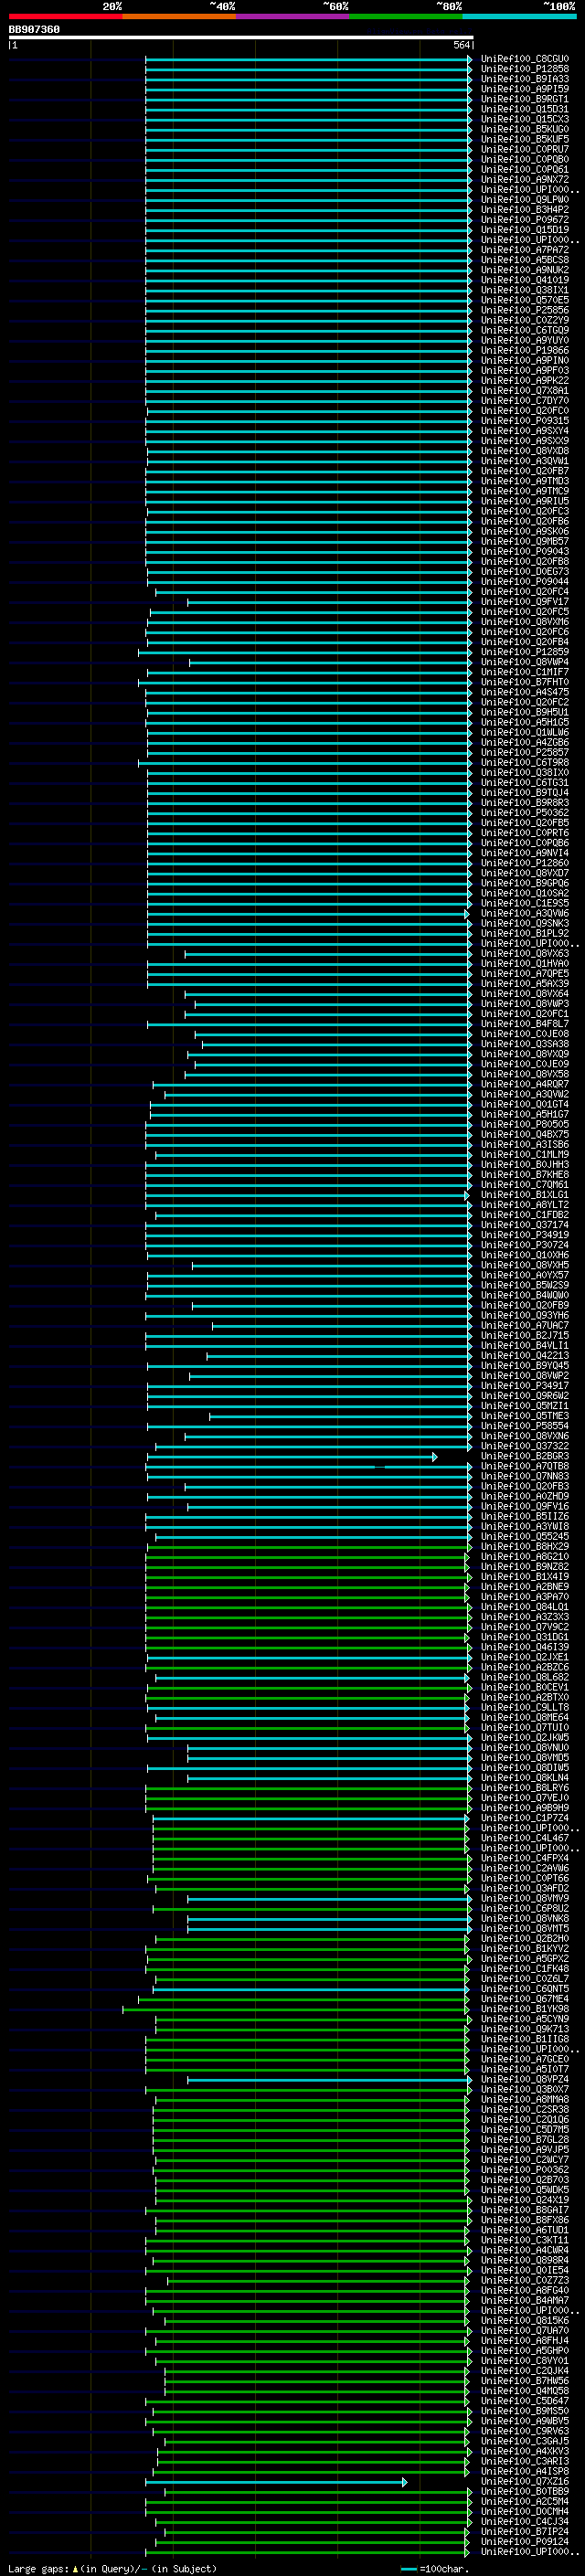Click the ~80% identity legend label
Viewport: 585px width, 2576px height.
pos(448,6)
